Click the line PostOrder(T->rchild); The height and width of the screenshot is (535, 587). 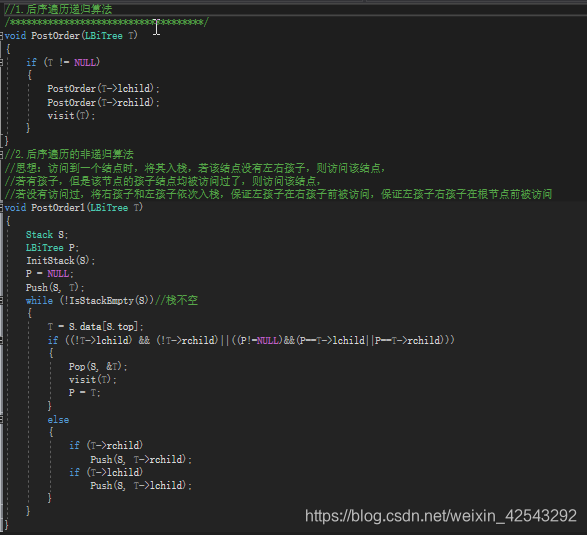(103, 102)
